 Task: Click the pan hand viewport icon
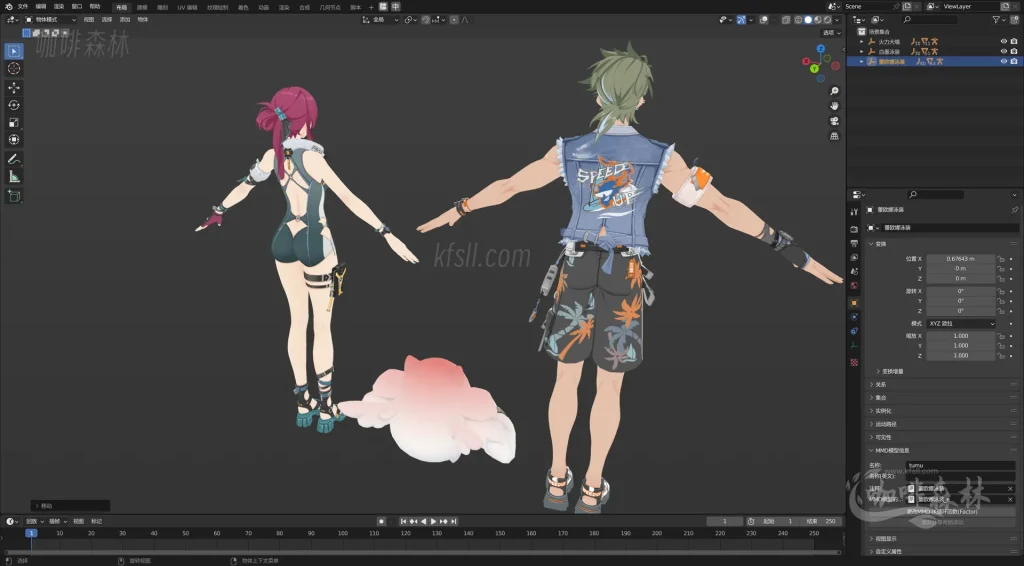click(834, 106)
